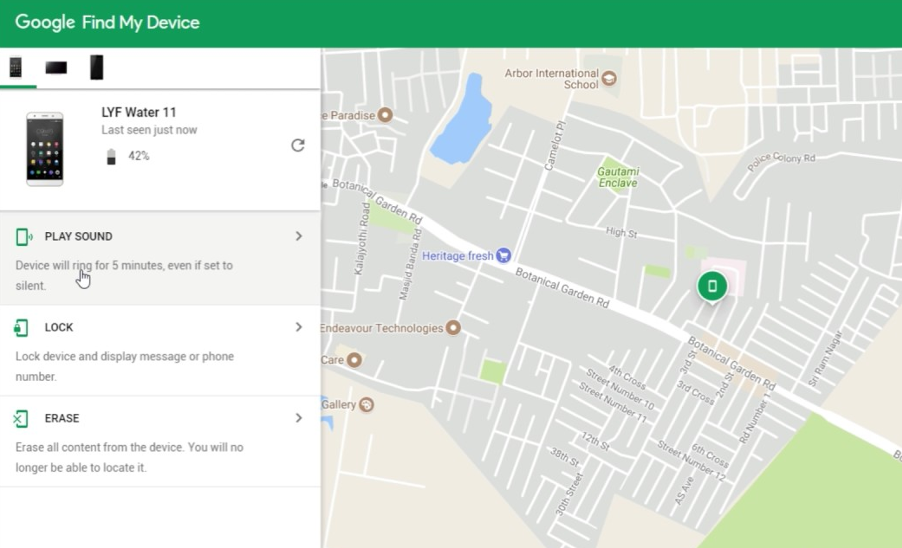
Task: Open the PLAY SOUND option
Action: [x=160, y=258]
